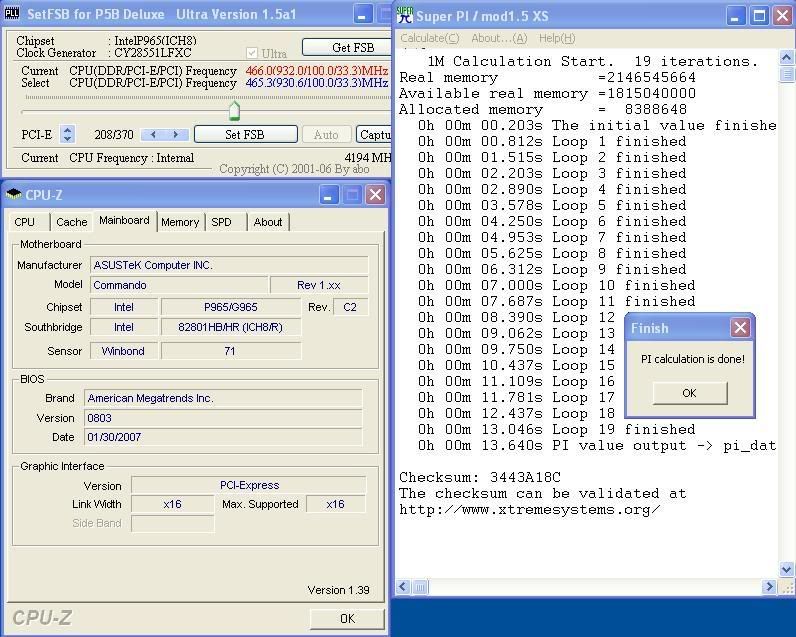Click the Set FSB button
Image resolution: width=796 pixels, height=637 pixels.
[246, 135]
